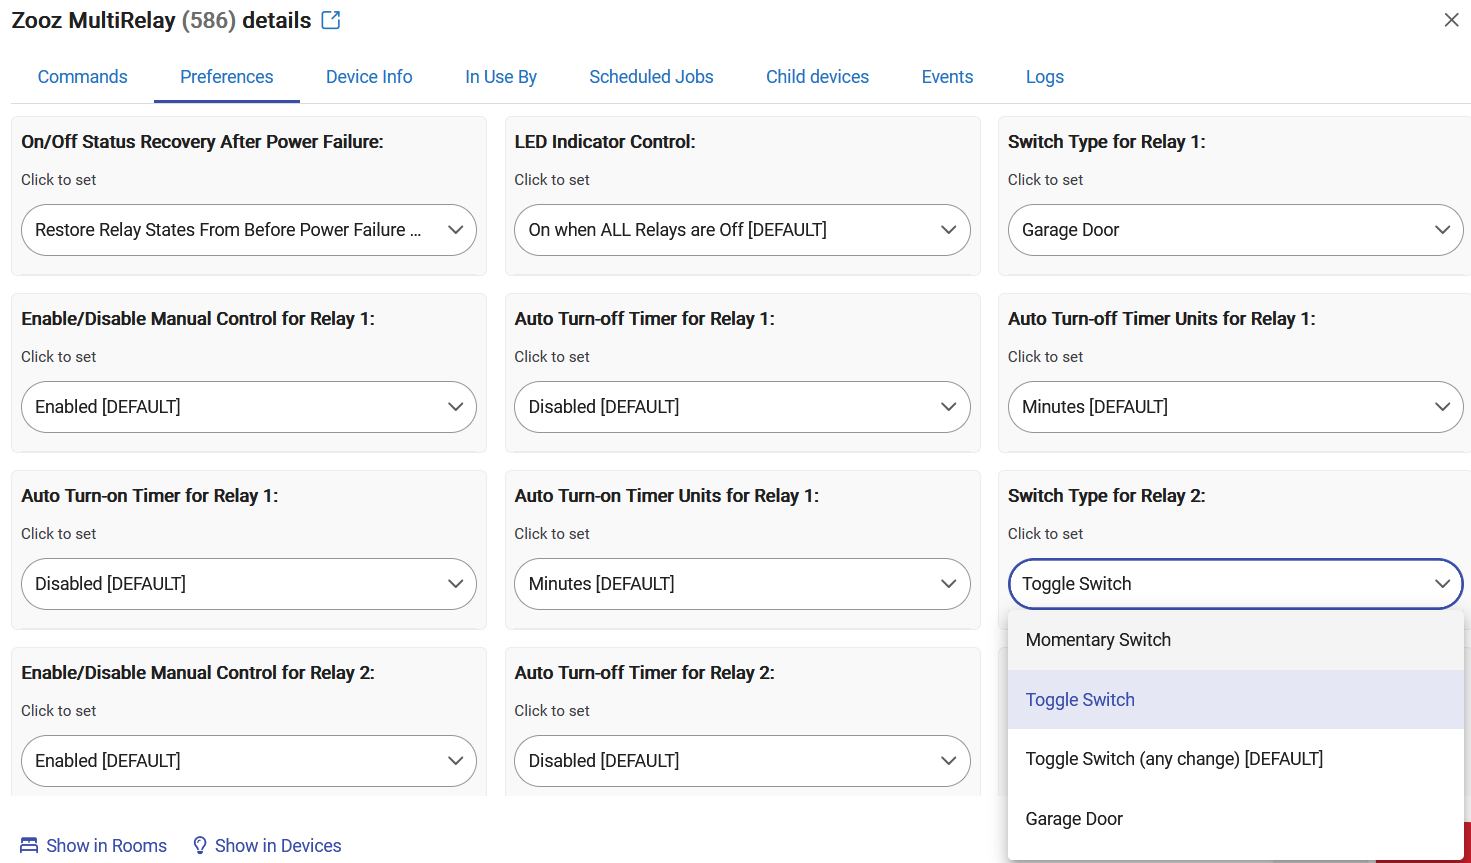1471x863 pixels.
Task: Click the Switch Type for Relay 1 heading
Action: (x=1107, y=142)
